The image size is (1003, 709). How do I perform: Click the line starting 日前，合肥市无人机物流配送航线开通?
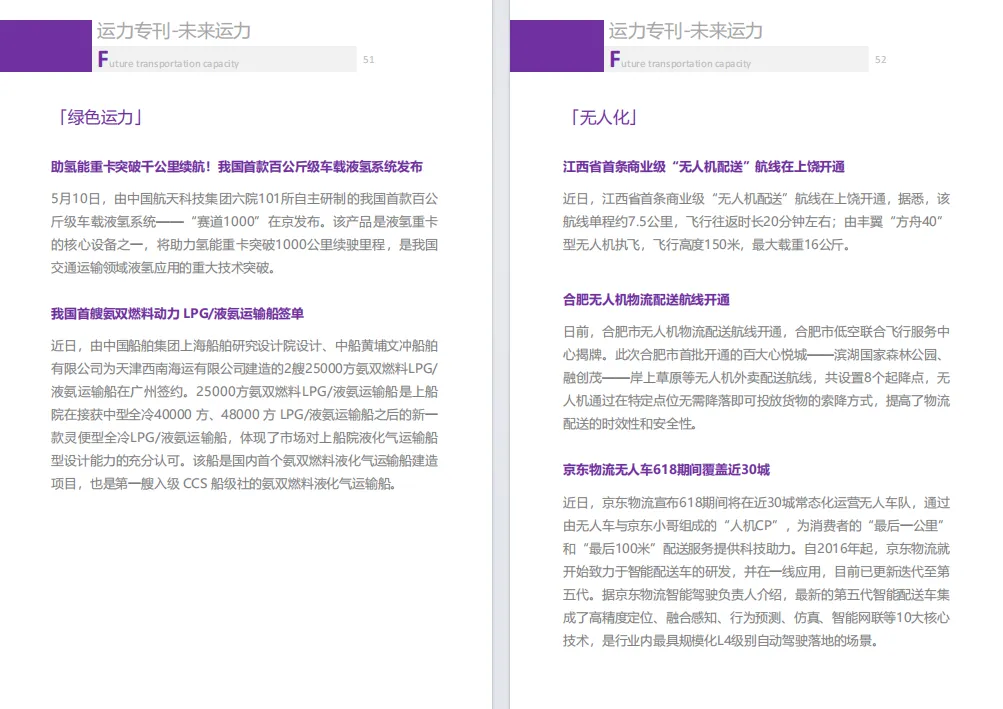click(x=756, y=332)
